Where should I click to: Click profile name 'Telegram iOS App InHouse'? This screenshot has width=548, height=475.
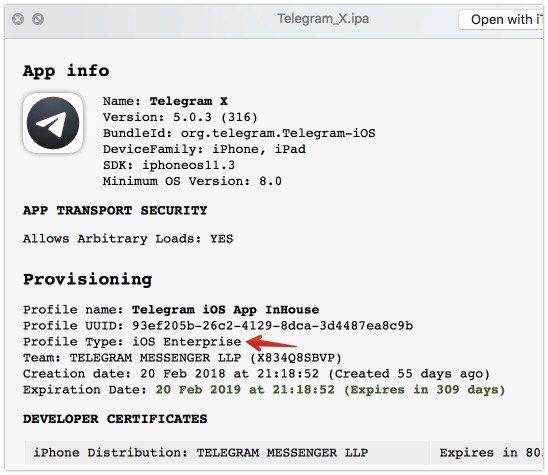pyautogui.click(x=225, y=310)
